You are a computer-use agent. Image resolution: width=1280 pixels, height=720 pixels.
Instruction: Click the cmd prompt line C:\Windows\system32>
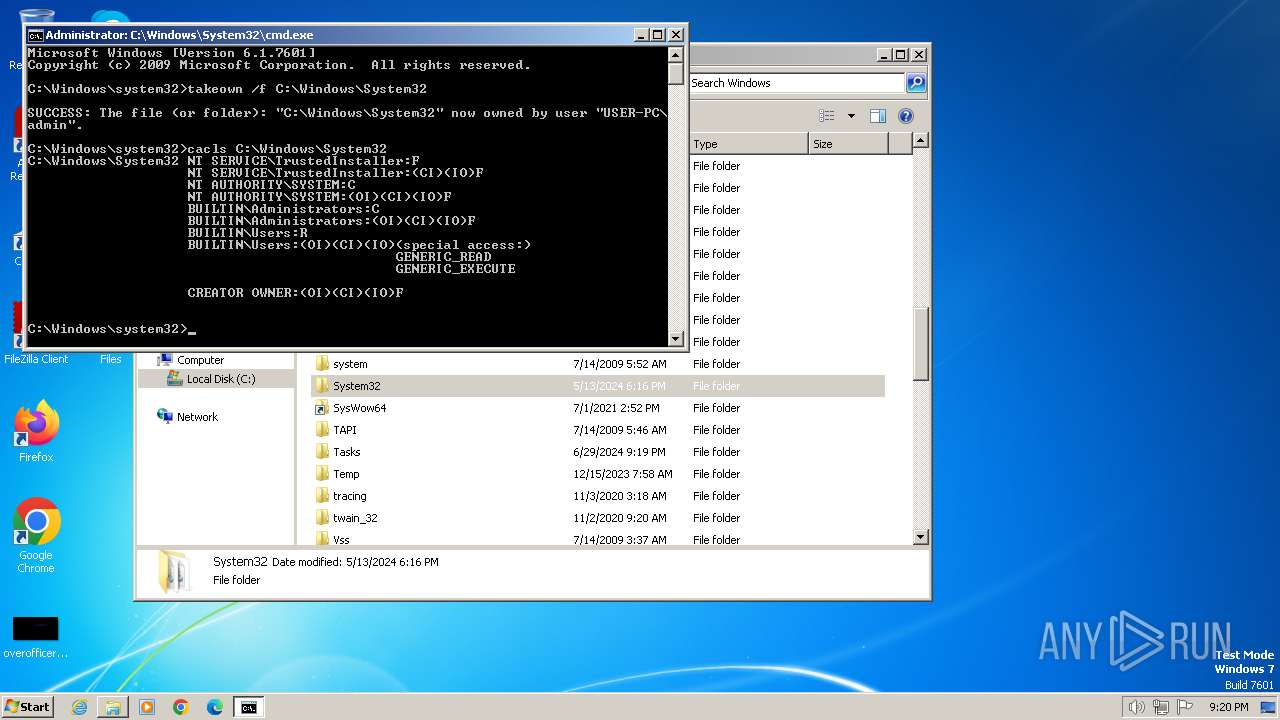click(107, 329)
